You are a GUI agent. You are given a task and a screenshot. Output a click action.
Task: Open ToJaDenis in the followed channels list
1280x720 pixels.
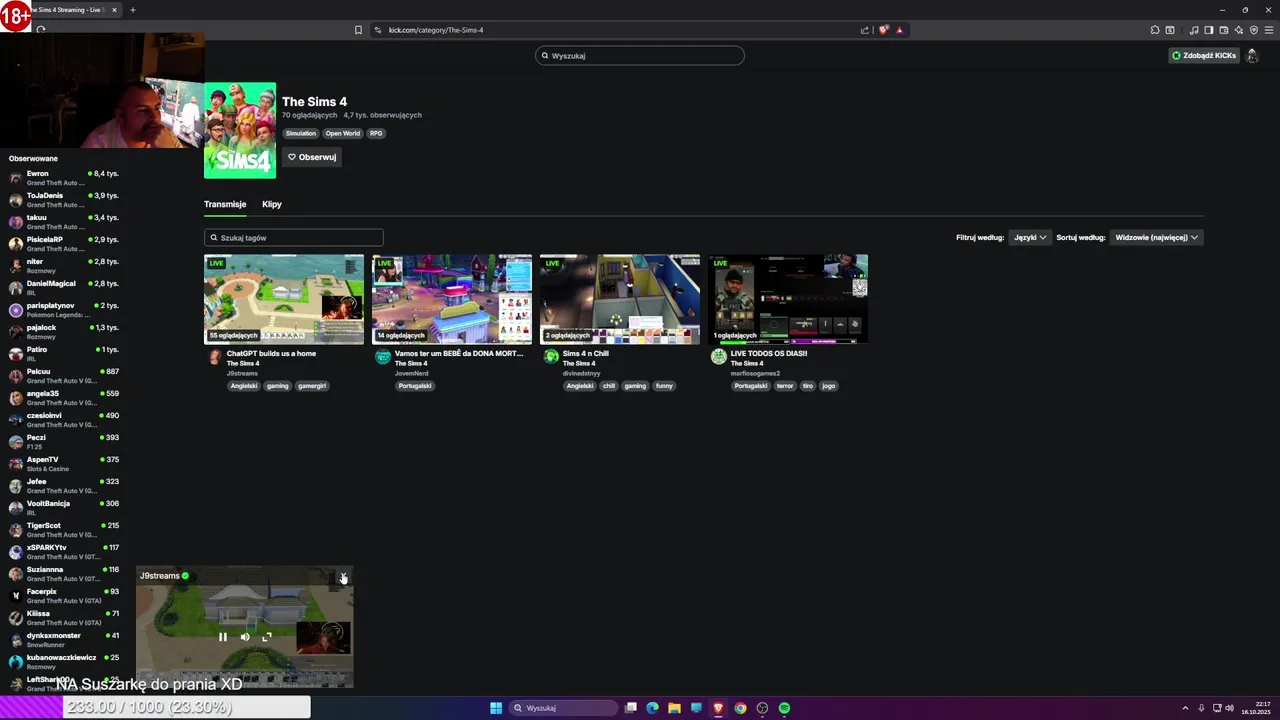click(64, 200)
